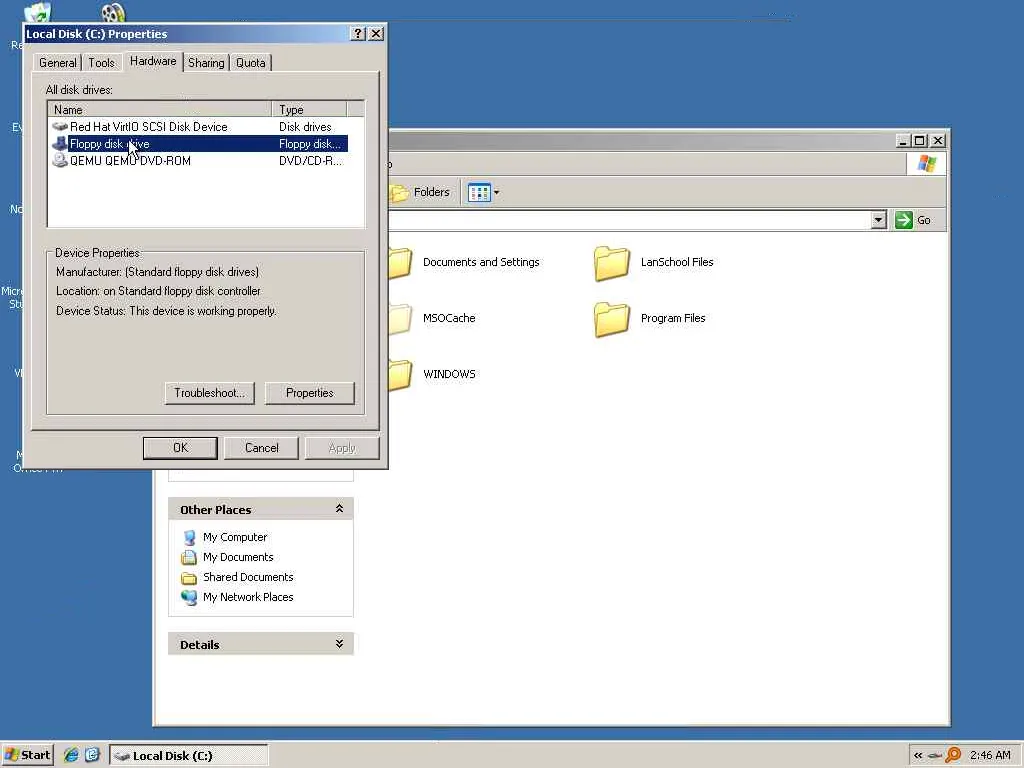
Task: Open My Documents link in Other Places
Action: pos(238,557)
